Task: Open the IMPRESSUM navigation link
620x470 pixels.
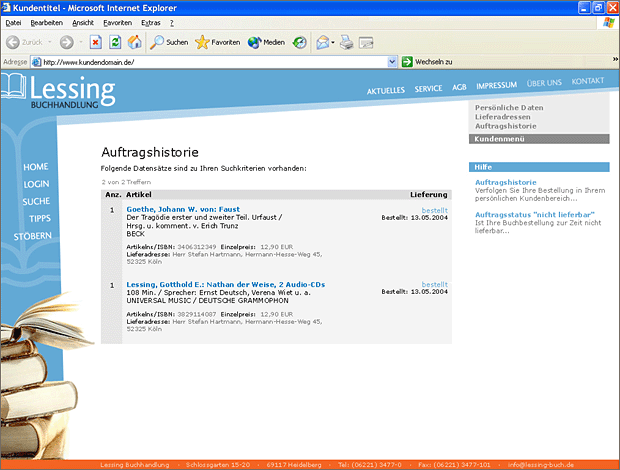Action: pyautogui.click(x=496, y=85)
